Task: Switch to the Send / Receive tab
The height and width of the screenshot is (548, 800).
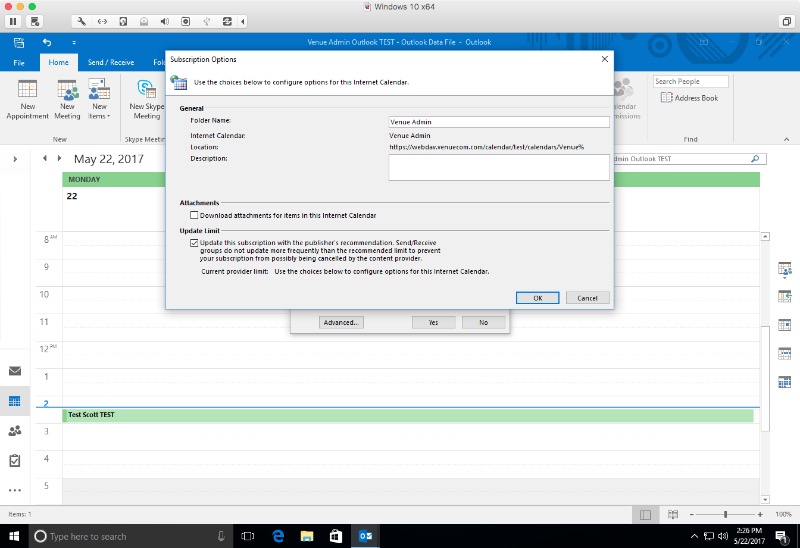Action: pyautogui.click(x=111, y=62)
